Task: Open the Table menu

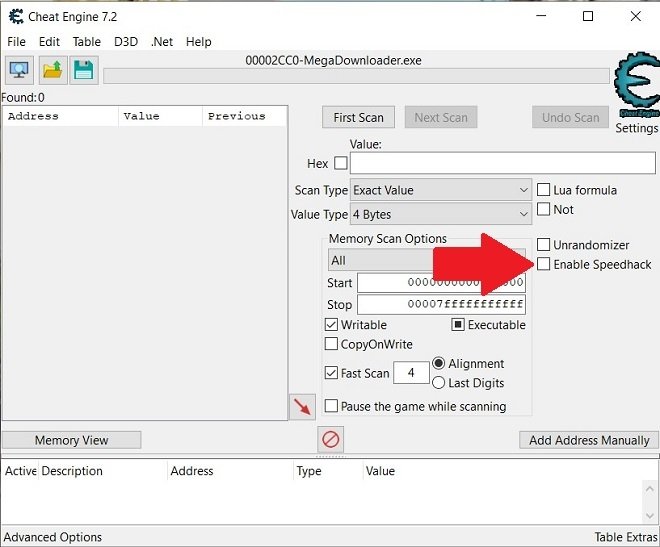Action: [87, 42]
